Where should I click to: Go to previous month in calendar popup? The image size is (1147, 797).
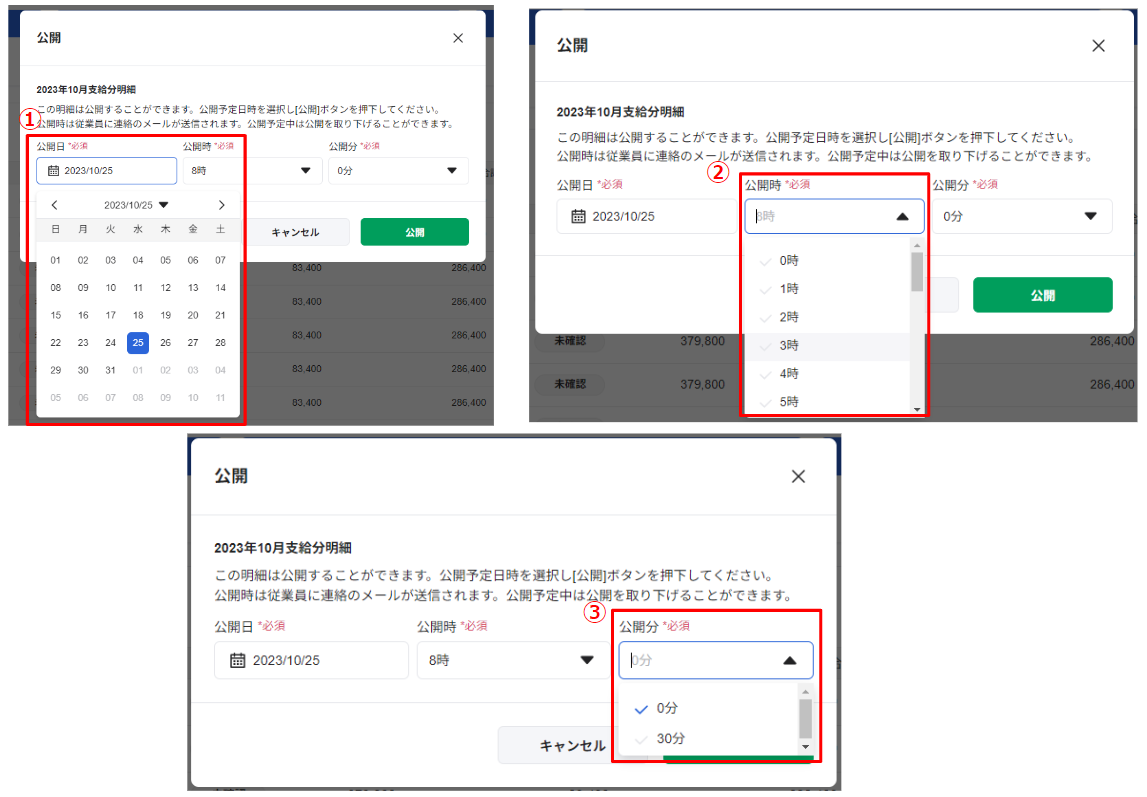(54, 205)
